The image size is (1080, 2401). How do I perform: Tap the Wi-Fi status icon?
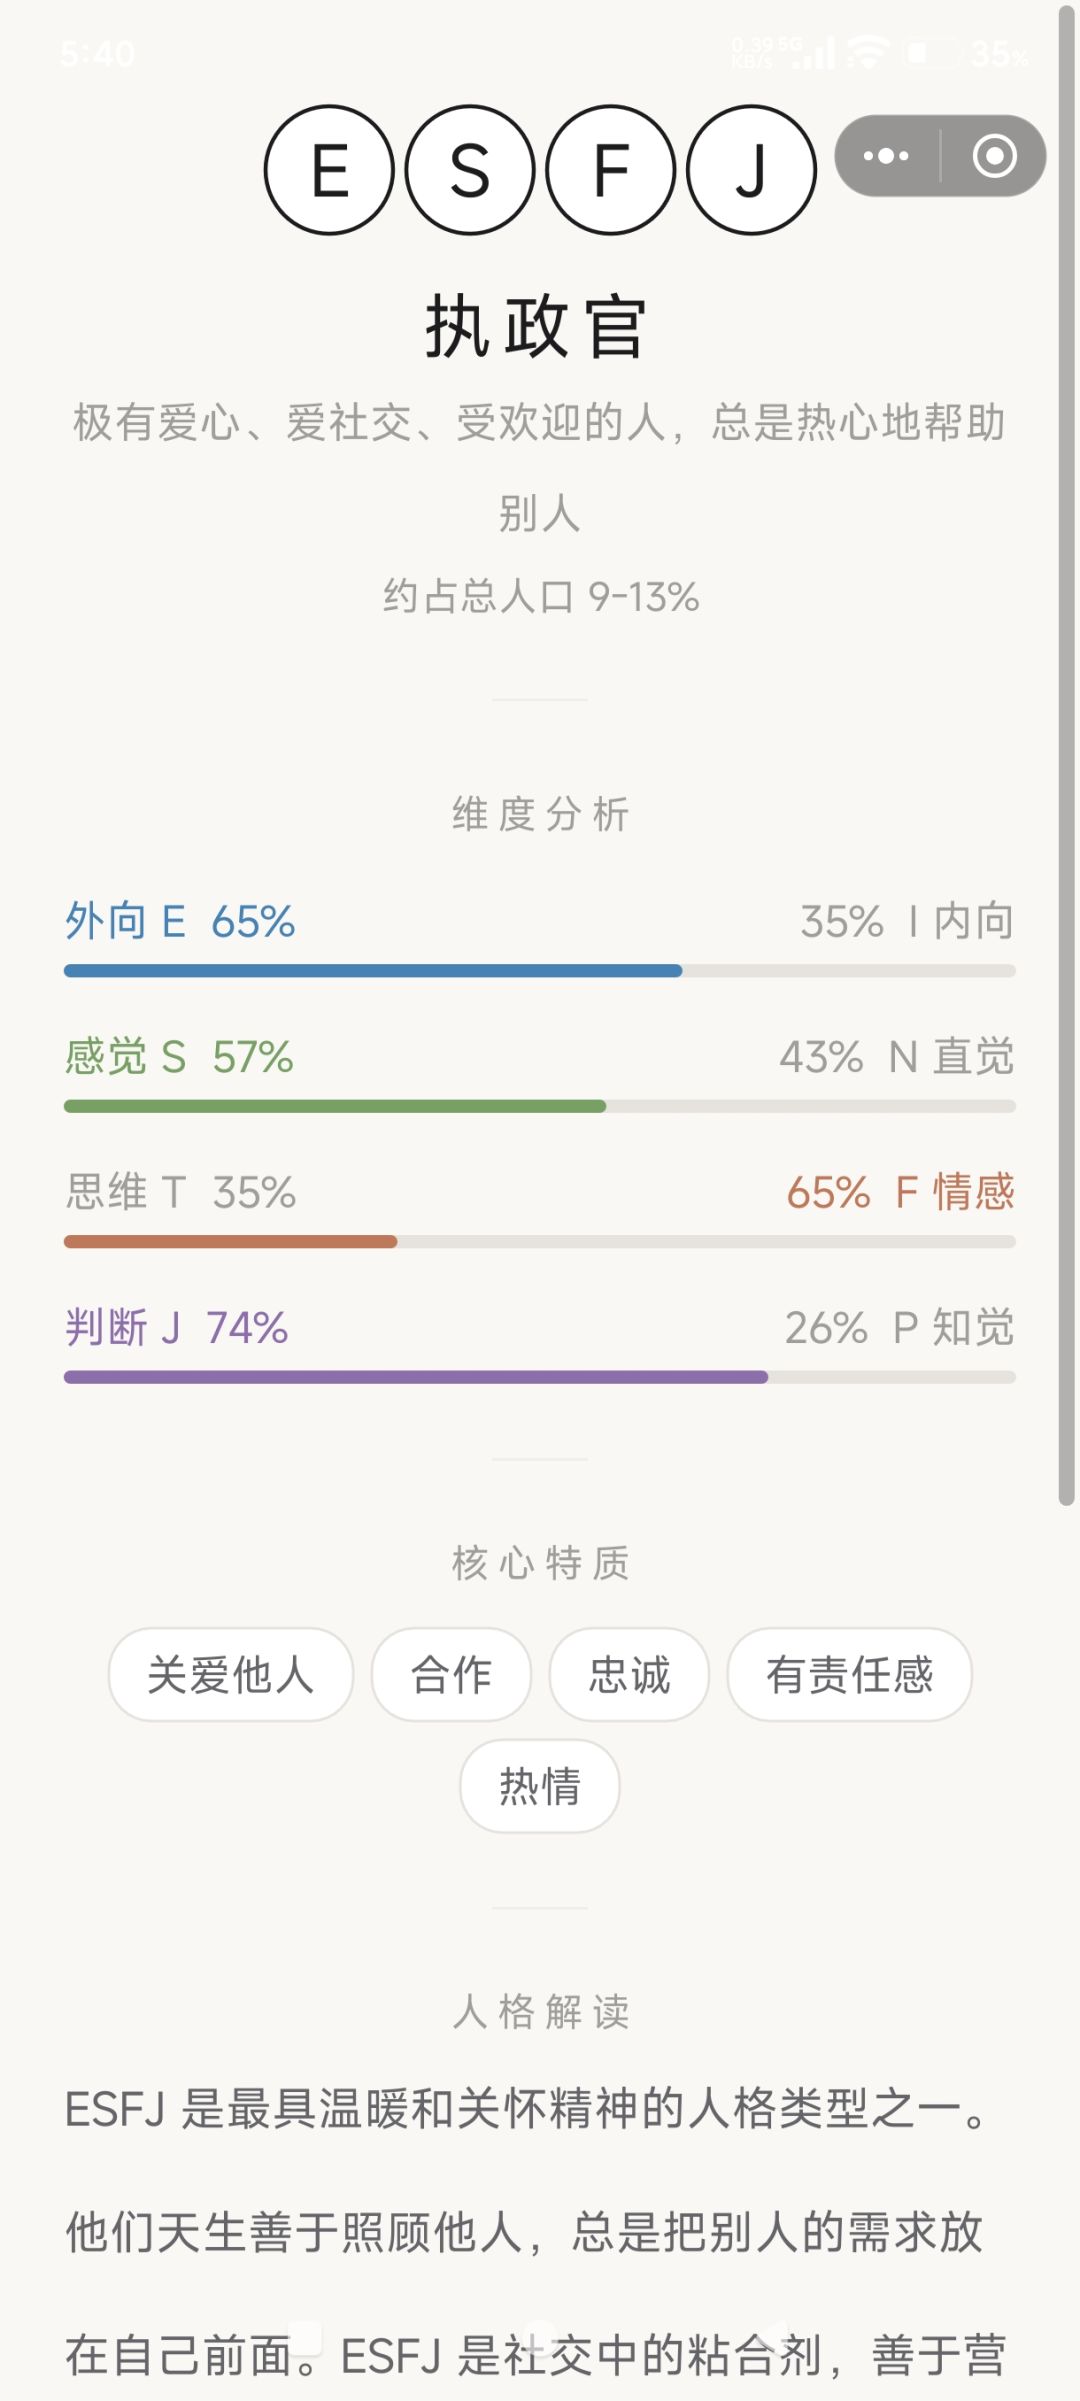coord(867,52)
